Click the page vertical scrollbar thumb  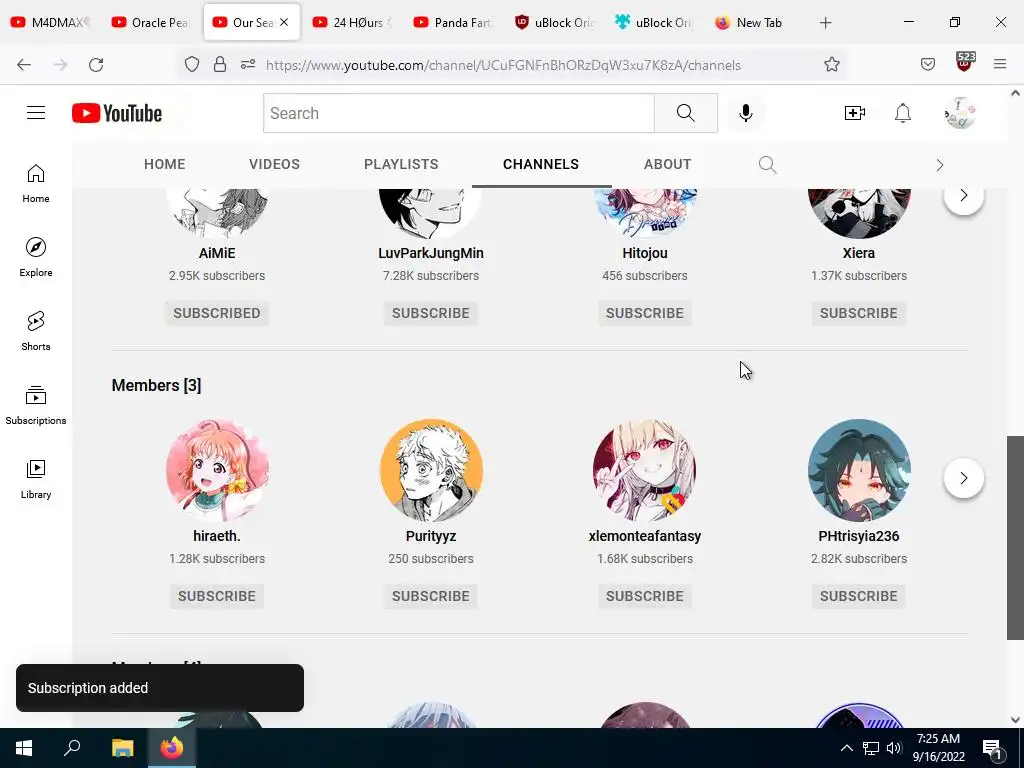(x=1015, y=537)
